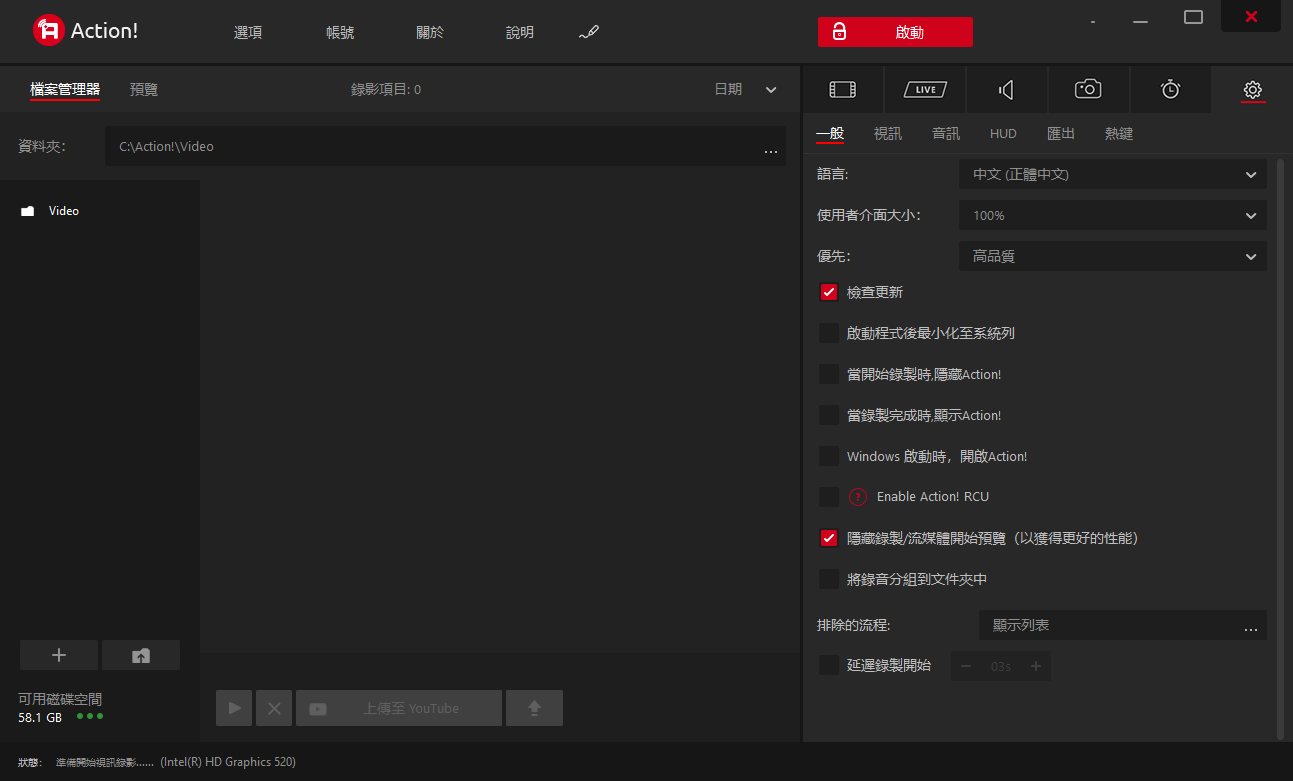Open the 說明 menu
The height and width of the screenshot is (781, 1293).
click(x=520, y=32)
